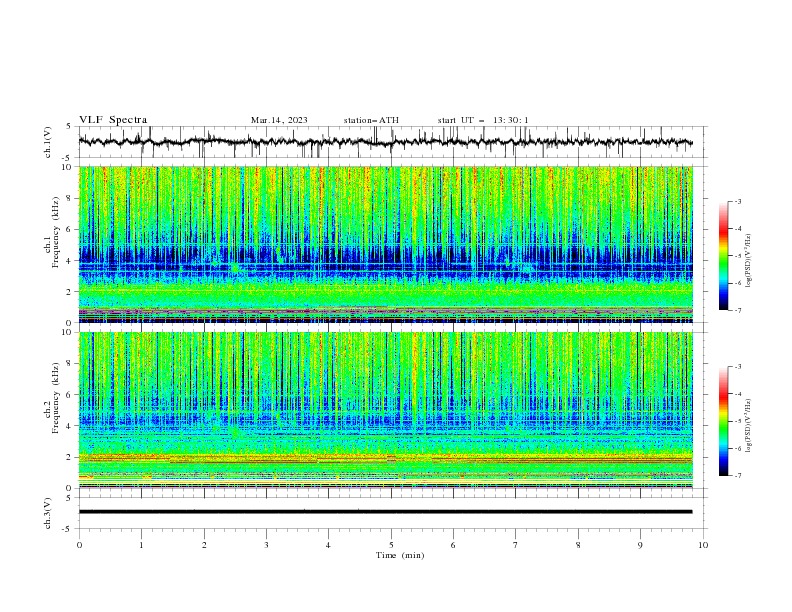The height and width of the screenshot is (612, 792).
Task: Click the "1" tick on the time axis
Action: [141, 545]
